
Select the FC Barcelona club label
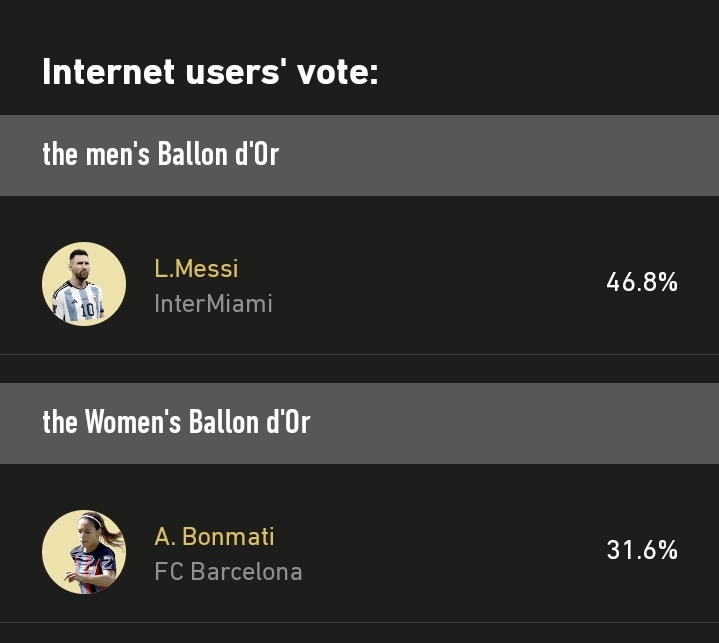tap(228, 572)
